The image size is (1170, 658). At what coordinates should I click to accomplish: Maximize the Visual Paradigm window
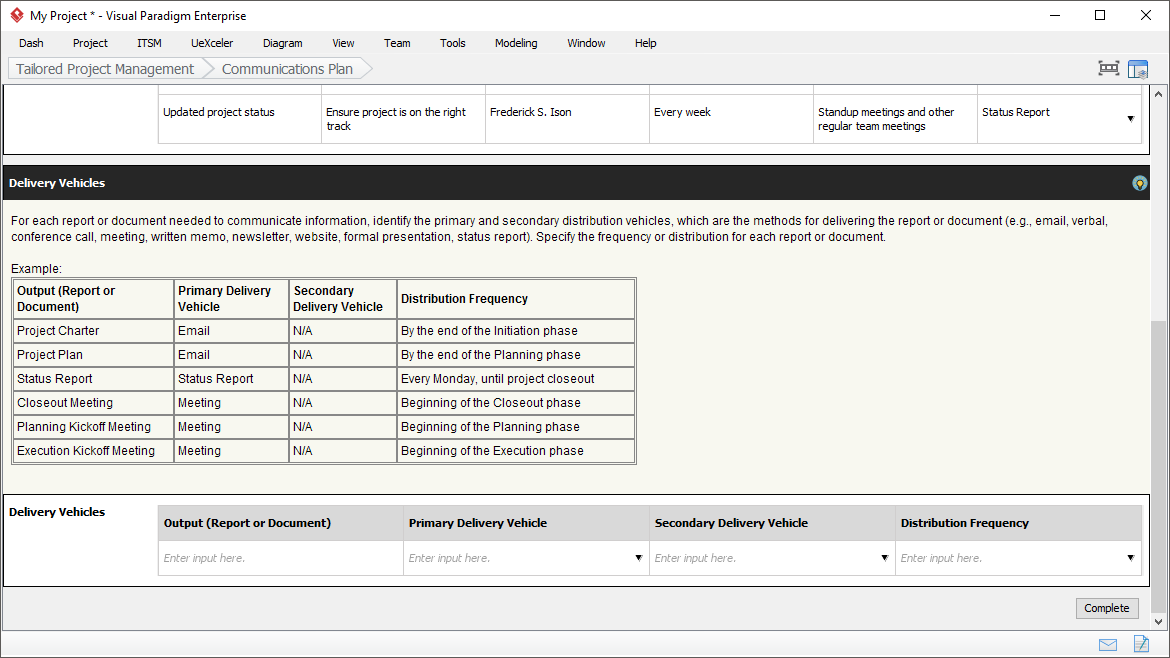tap(1100, 15)
